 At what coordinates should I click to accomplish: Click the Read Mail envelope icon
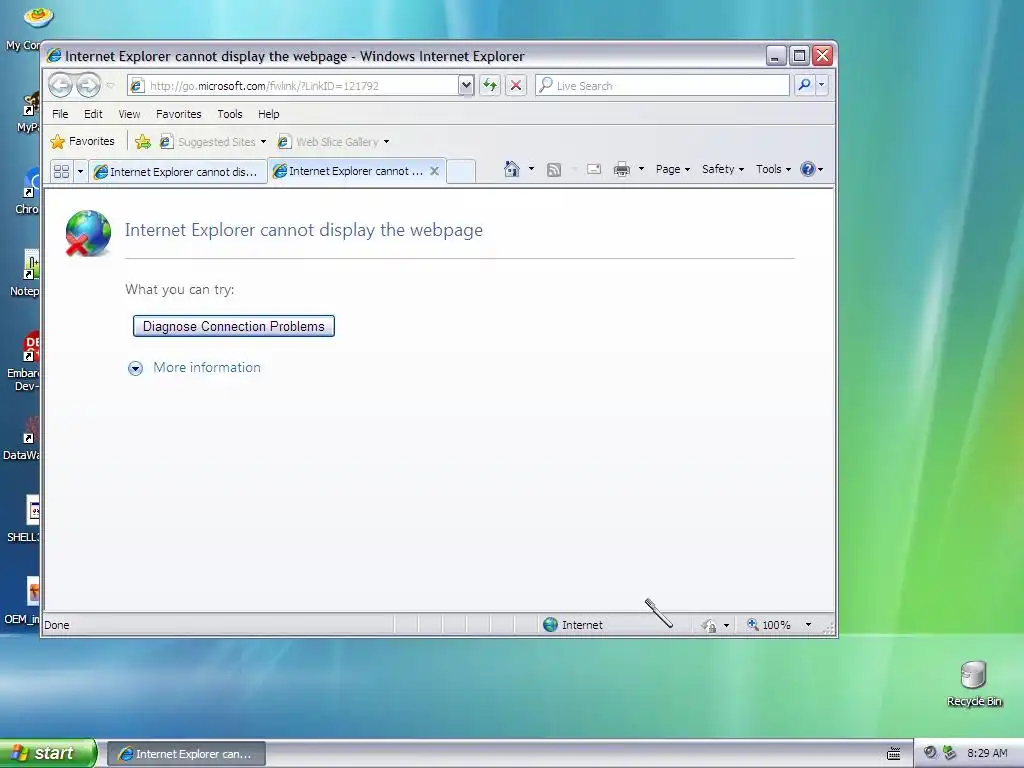pyautogui.click(x=594, y=170)
